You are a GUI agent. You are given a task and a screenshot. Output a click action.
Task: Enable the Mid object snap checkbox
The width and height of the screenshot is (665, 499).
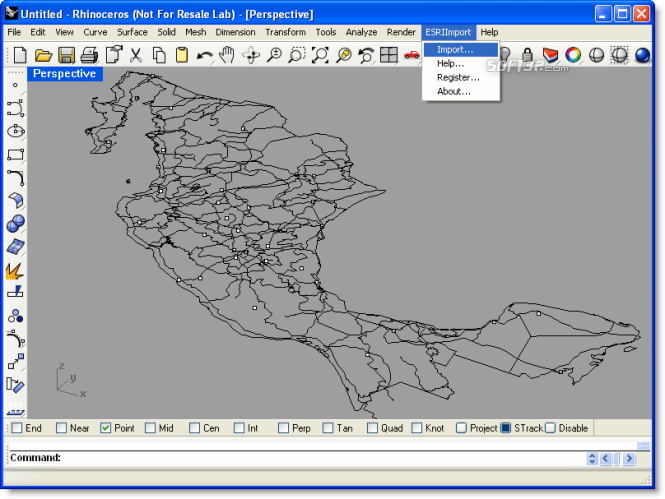(150, 428)
